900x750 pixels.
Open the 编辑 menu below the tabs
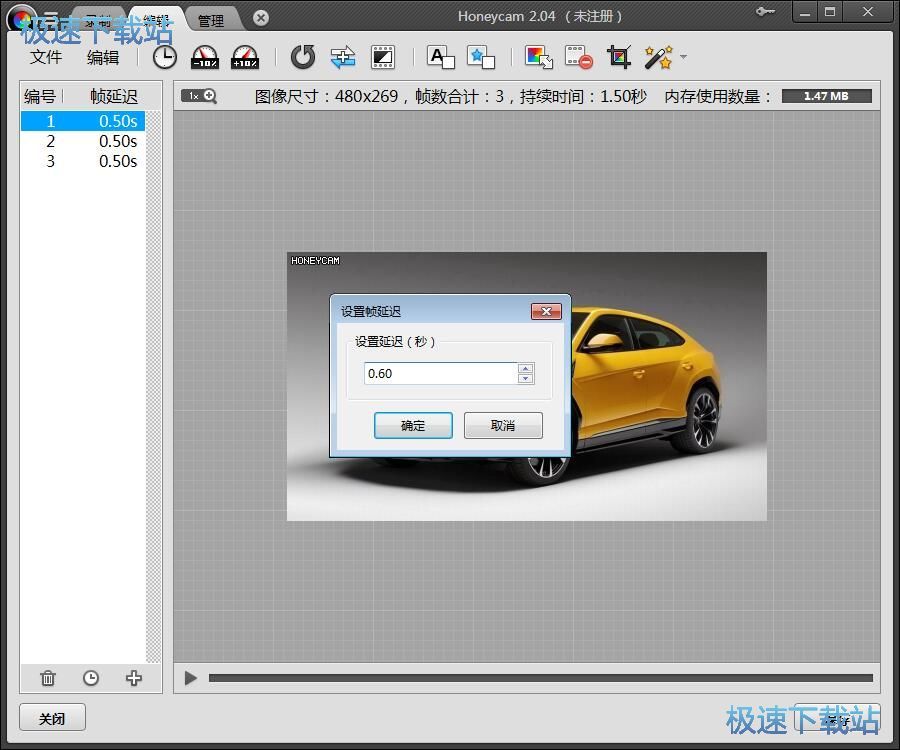pos(103,57)
